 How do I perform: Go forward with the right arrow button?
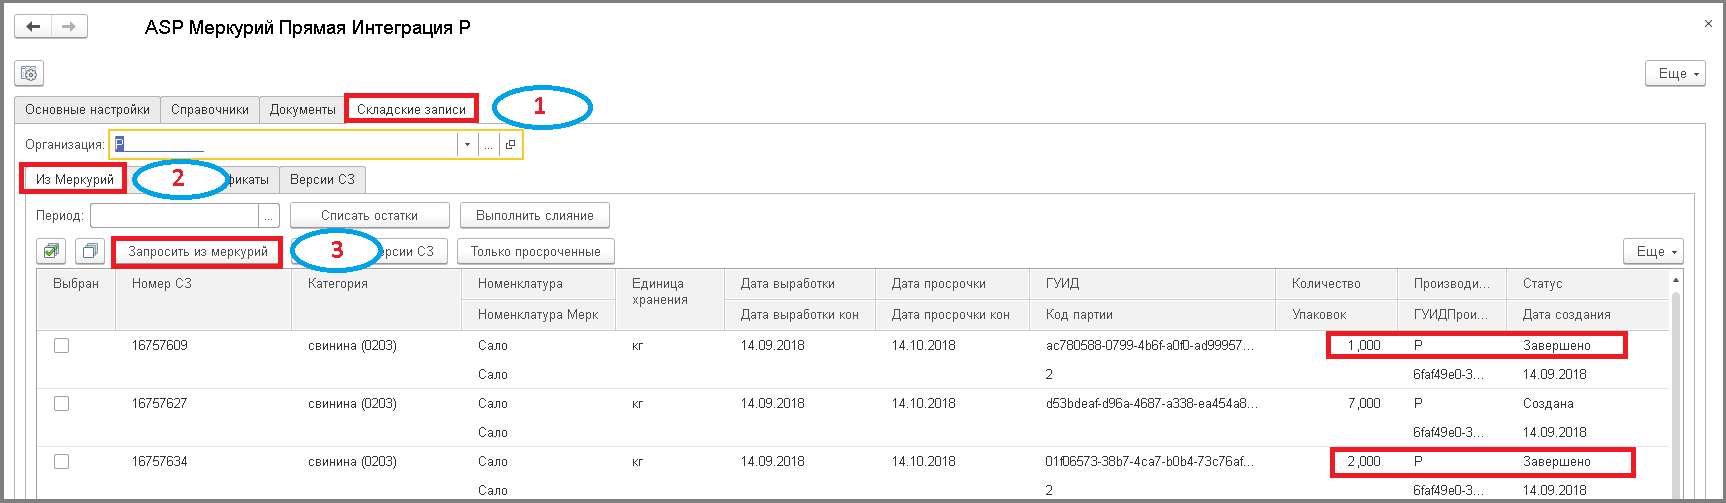click(69, 27)
